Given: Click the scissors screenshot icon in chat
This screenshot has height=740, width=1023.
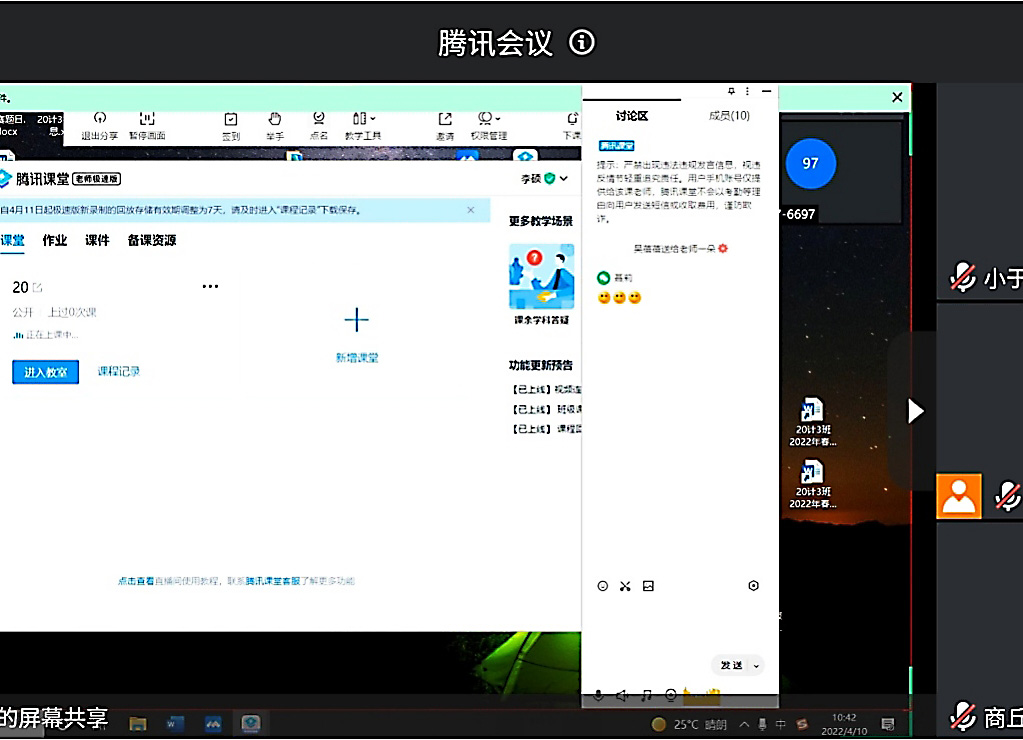Looking at the screenshot, I should pos(625,586).
